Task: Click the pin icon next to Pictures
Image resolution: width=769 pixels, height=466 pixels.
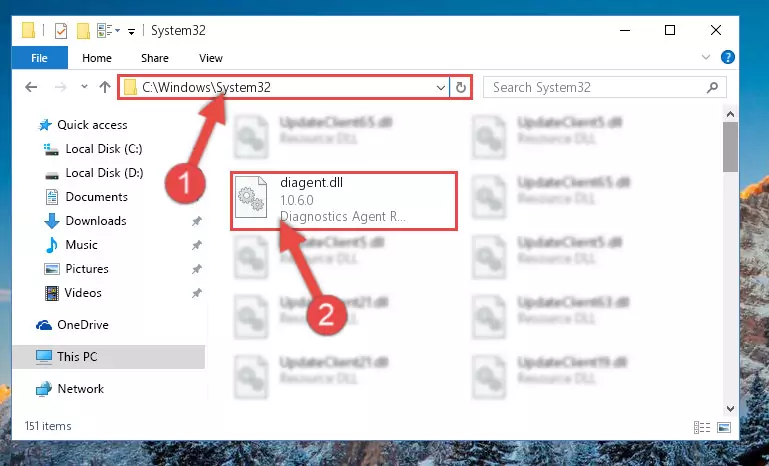Action: click(x=197, y=269)
